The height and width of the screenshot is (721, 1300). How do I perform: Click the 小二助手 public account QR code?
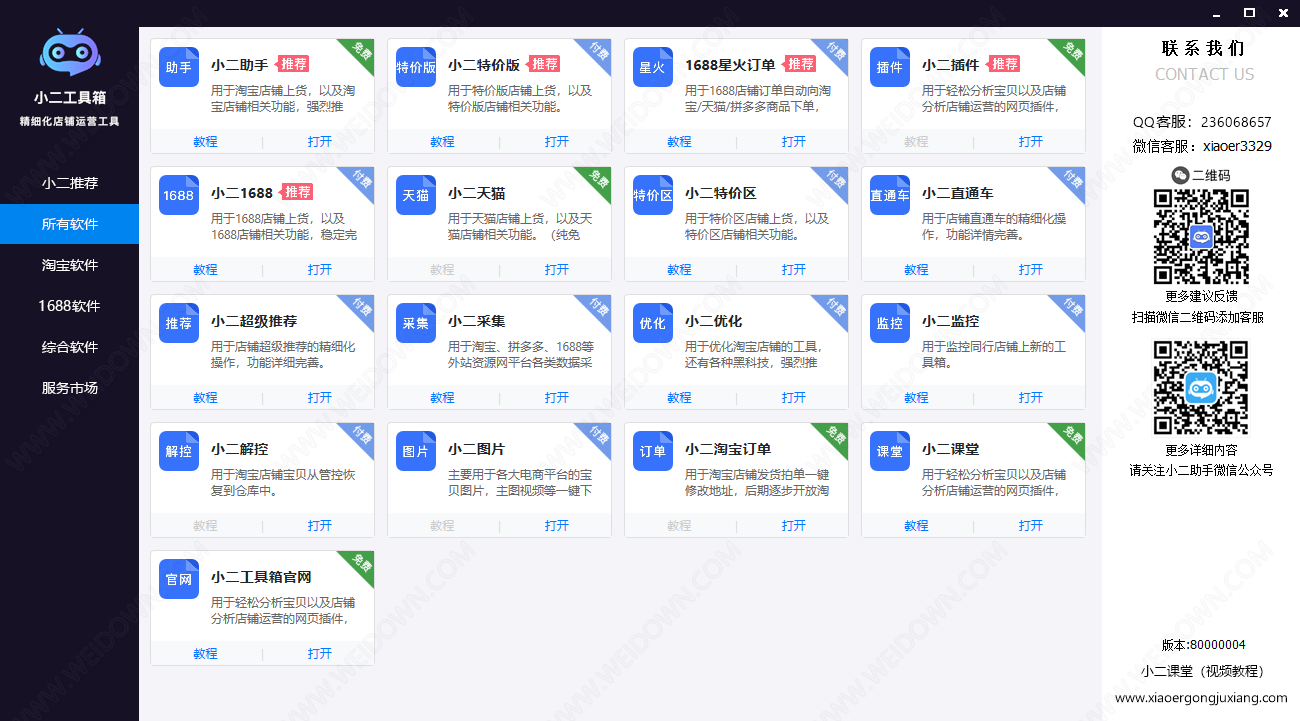tap(1201, 388)
